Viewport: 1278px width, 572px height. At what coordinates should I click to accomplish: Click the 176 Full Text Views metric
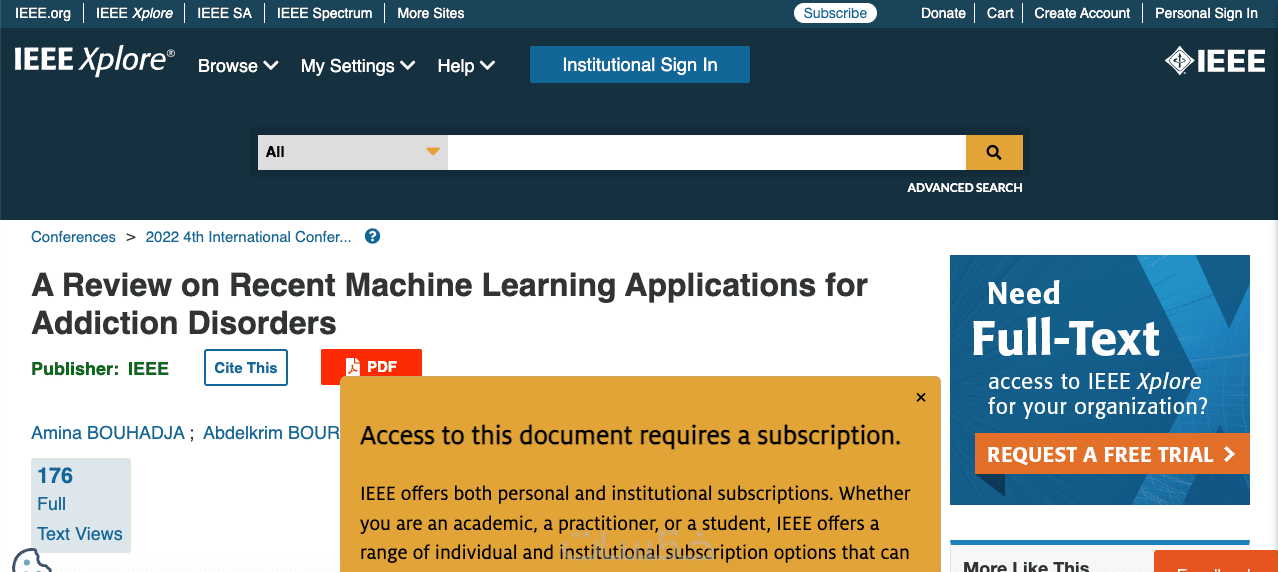tap(80, 505)
